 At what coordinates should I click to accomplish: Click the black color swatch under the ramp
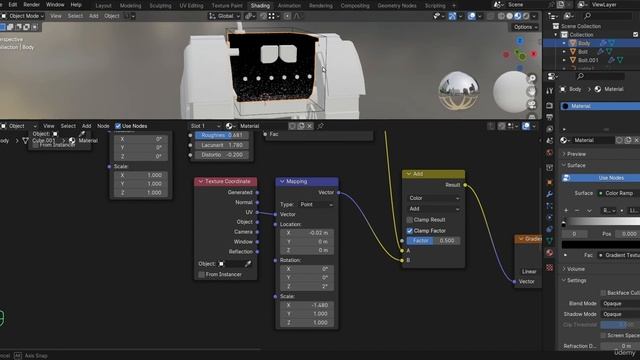[x=600, y=244]
